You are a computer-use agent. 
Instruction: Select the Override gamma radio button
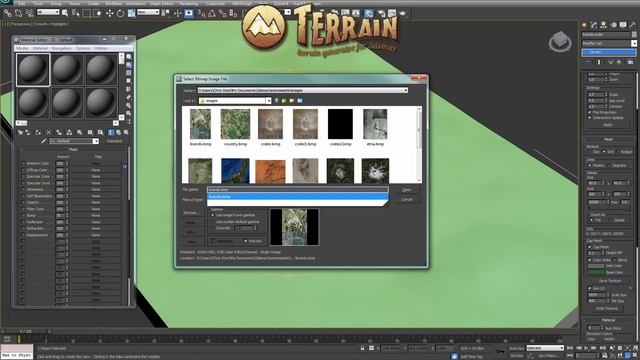(212, 228)
